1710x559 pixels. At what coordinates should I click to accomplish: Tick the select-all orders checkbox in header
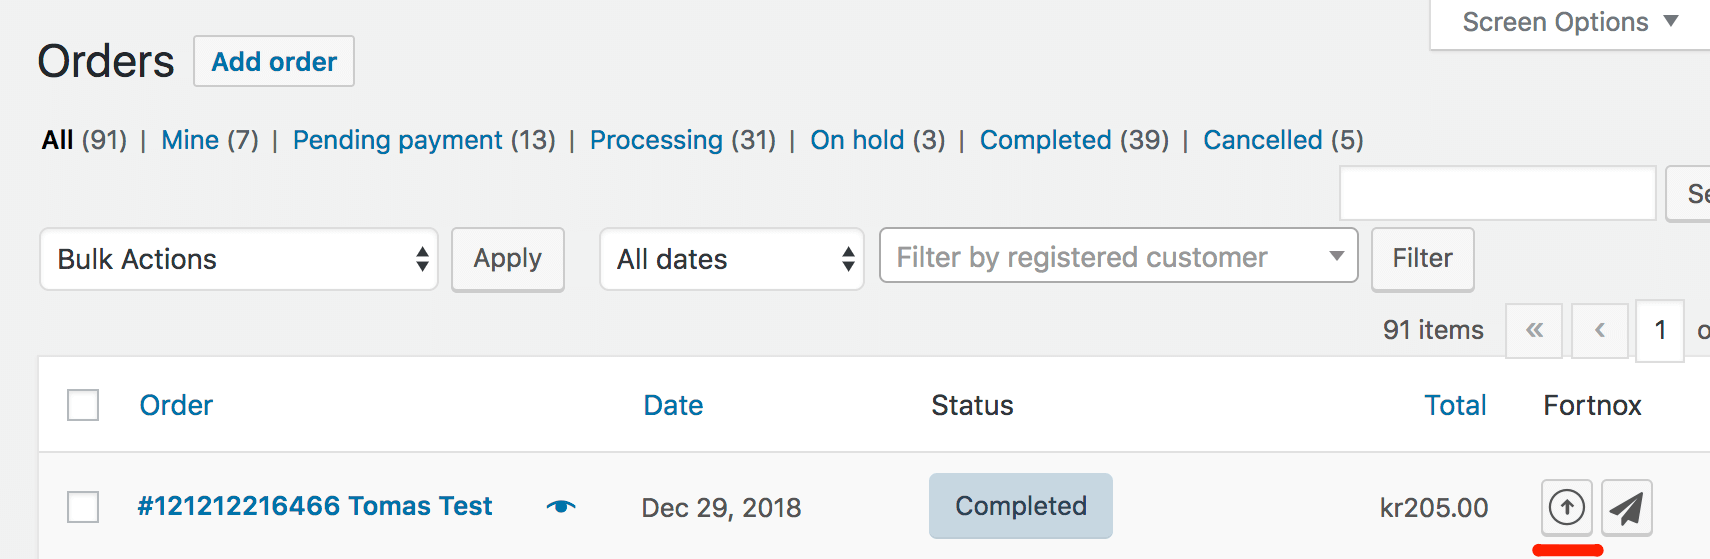pos(83,405)
